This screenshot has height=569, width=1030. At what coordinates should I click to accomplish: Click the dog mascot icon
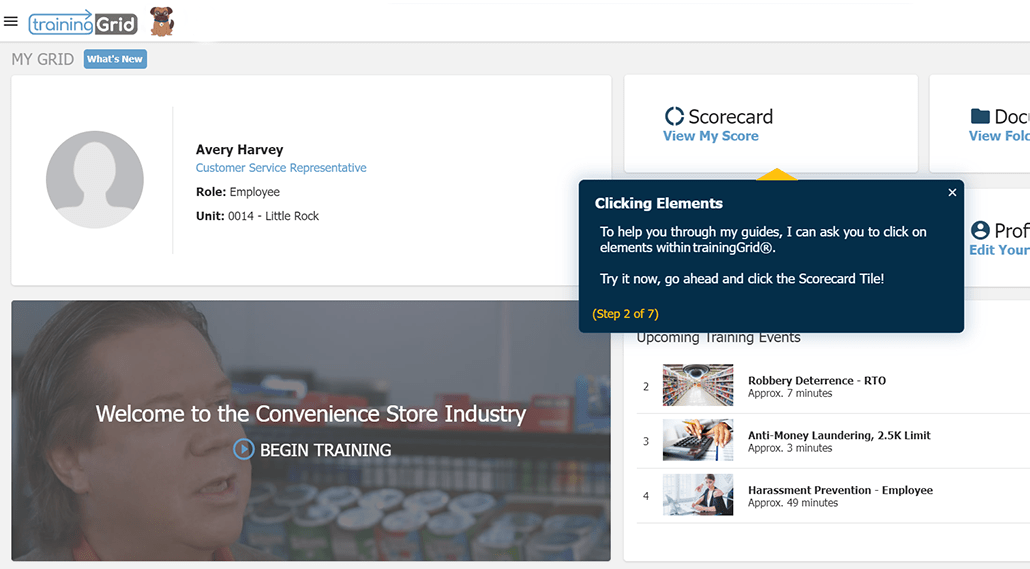pyautogui.click(x=161, y=21)
